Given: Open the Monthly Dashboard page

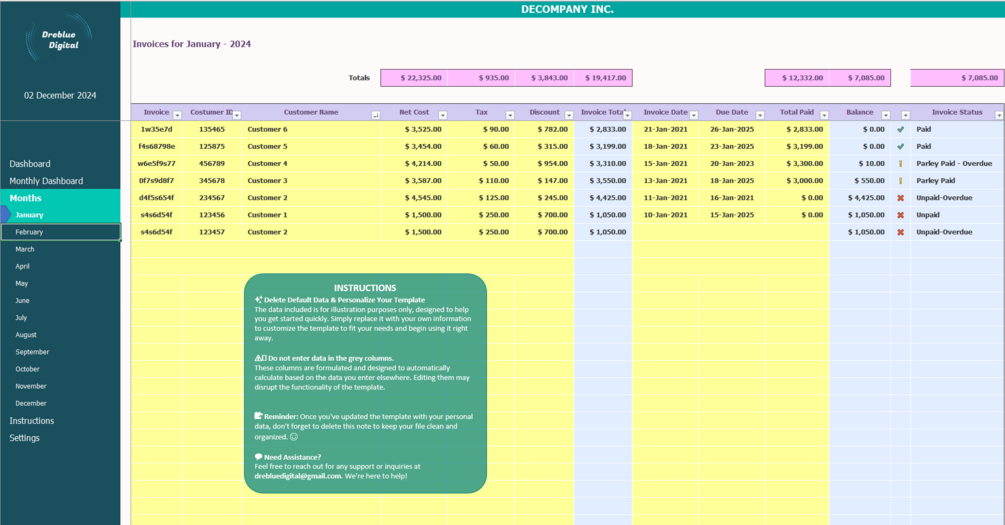Looking at the screenshot, I should (46, 181).
